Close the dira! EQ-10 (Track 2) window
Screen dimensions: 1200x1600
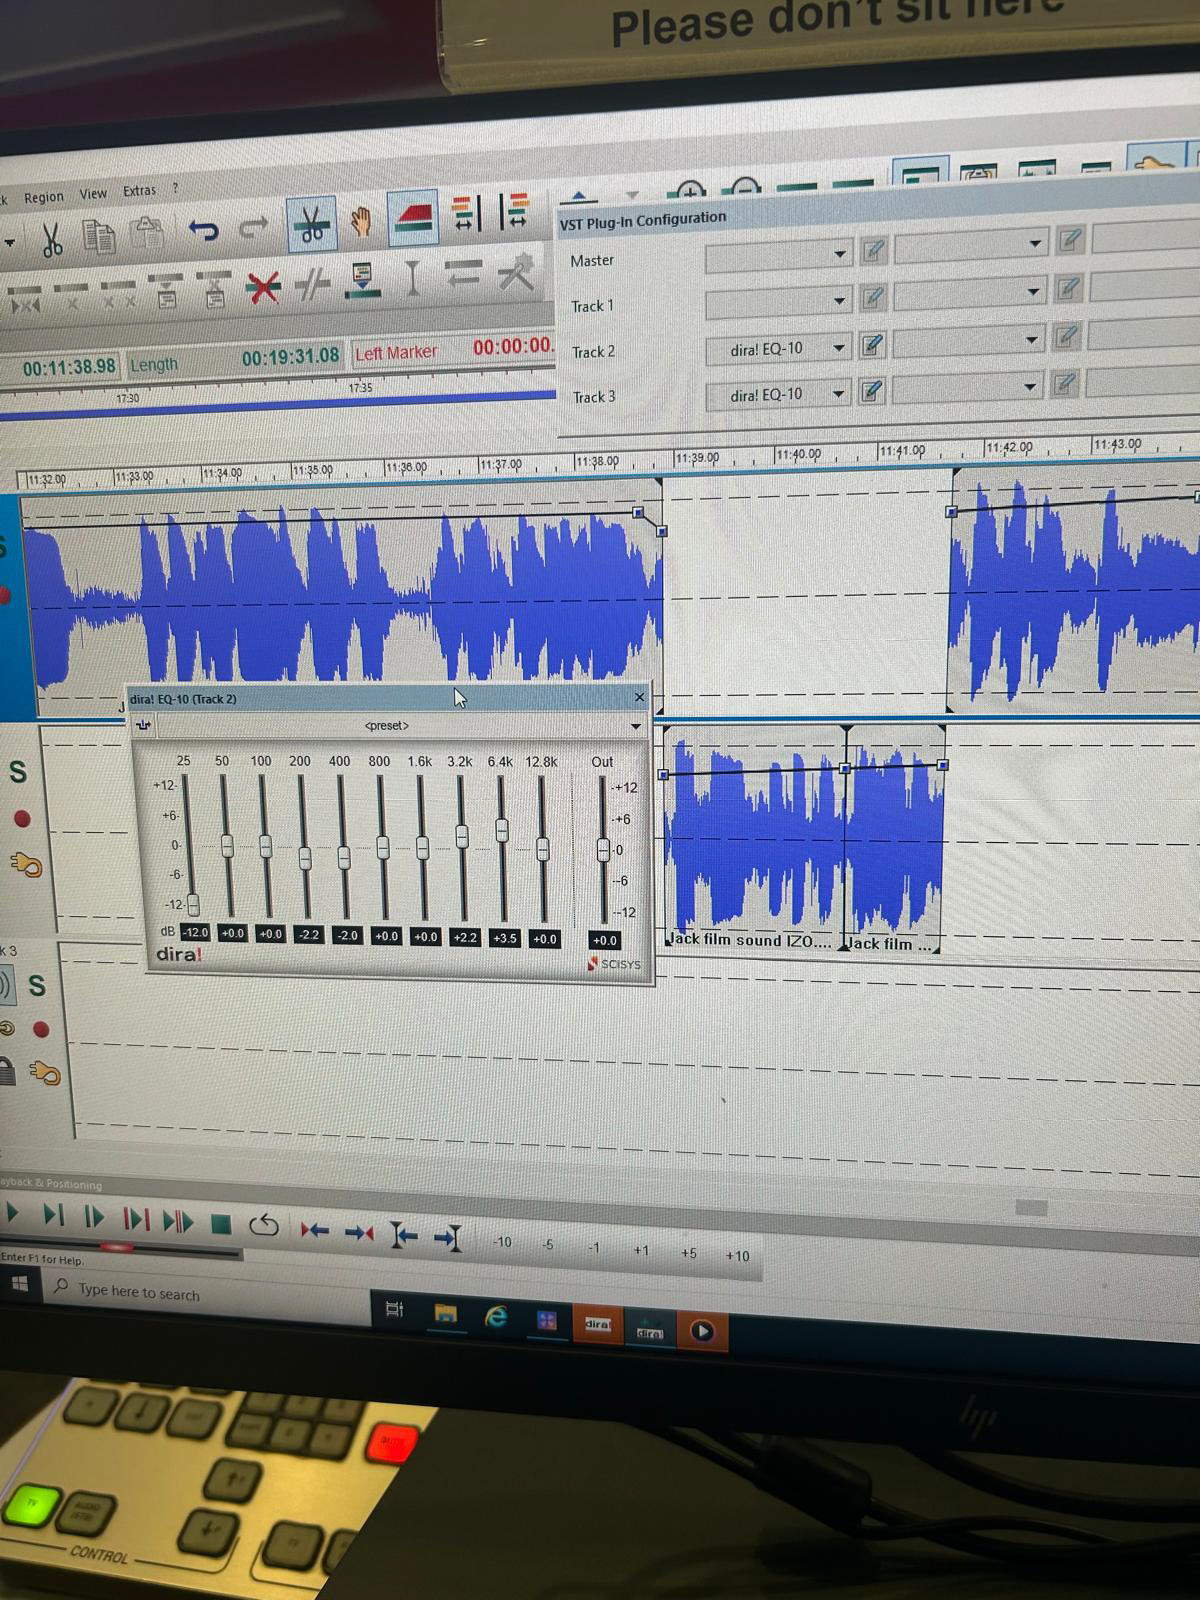[x=640, y=697]
